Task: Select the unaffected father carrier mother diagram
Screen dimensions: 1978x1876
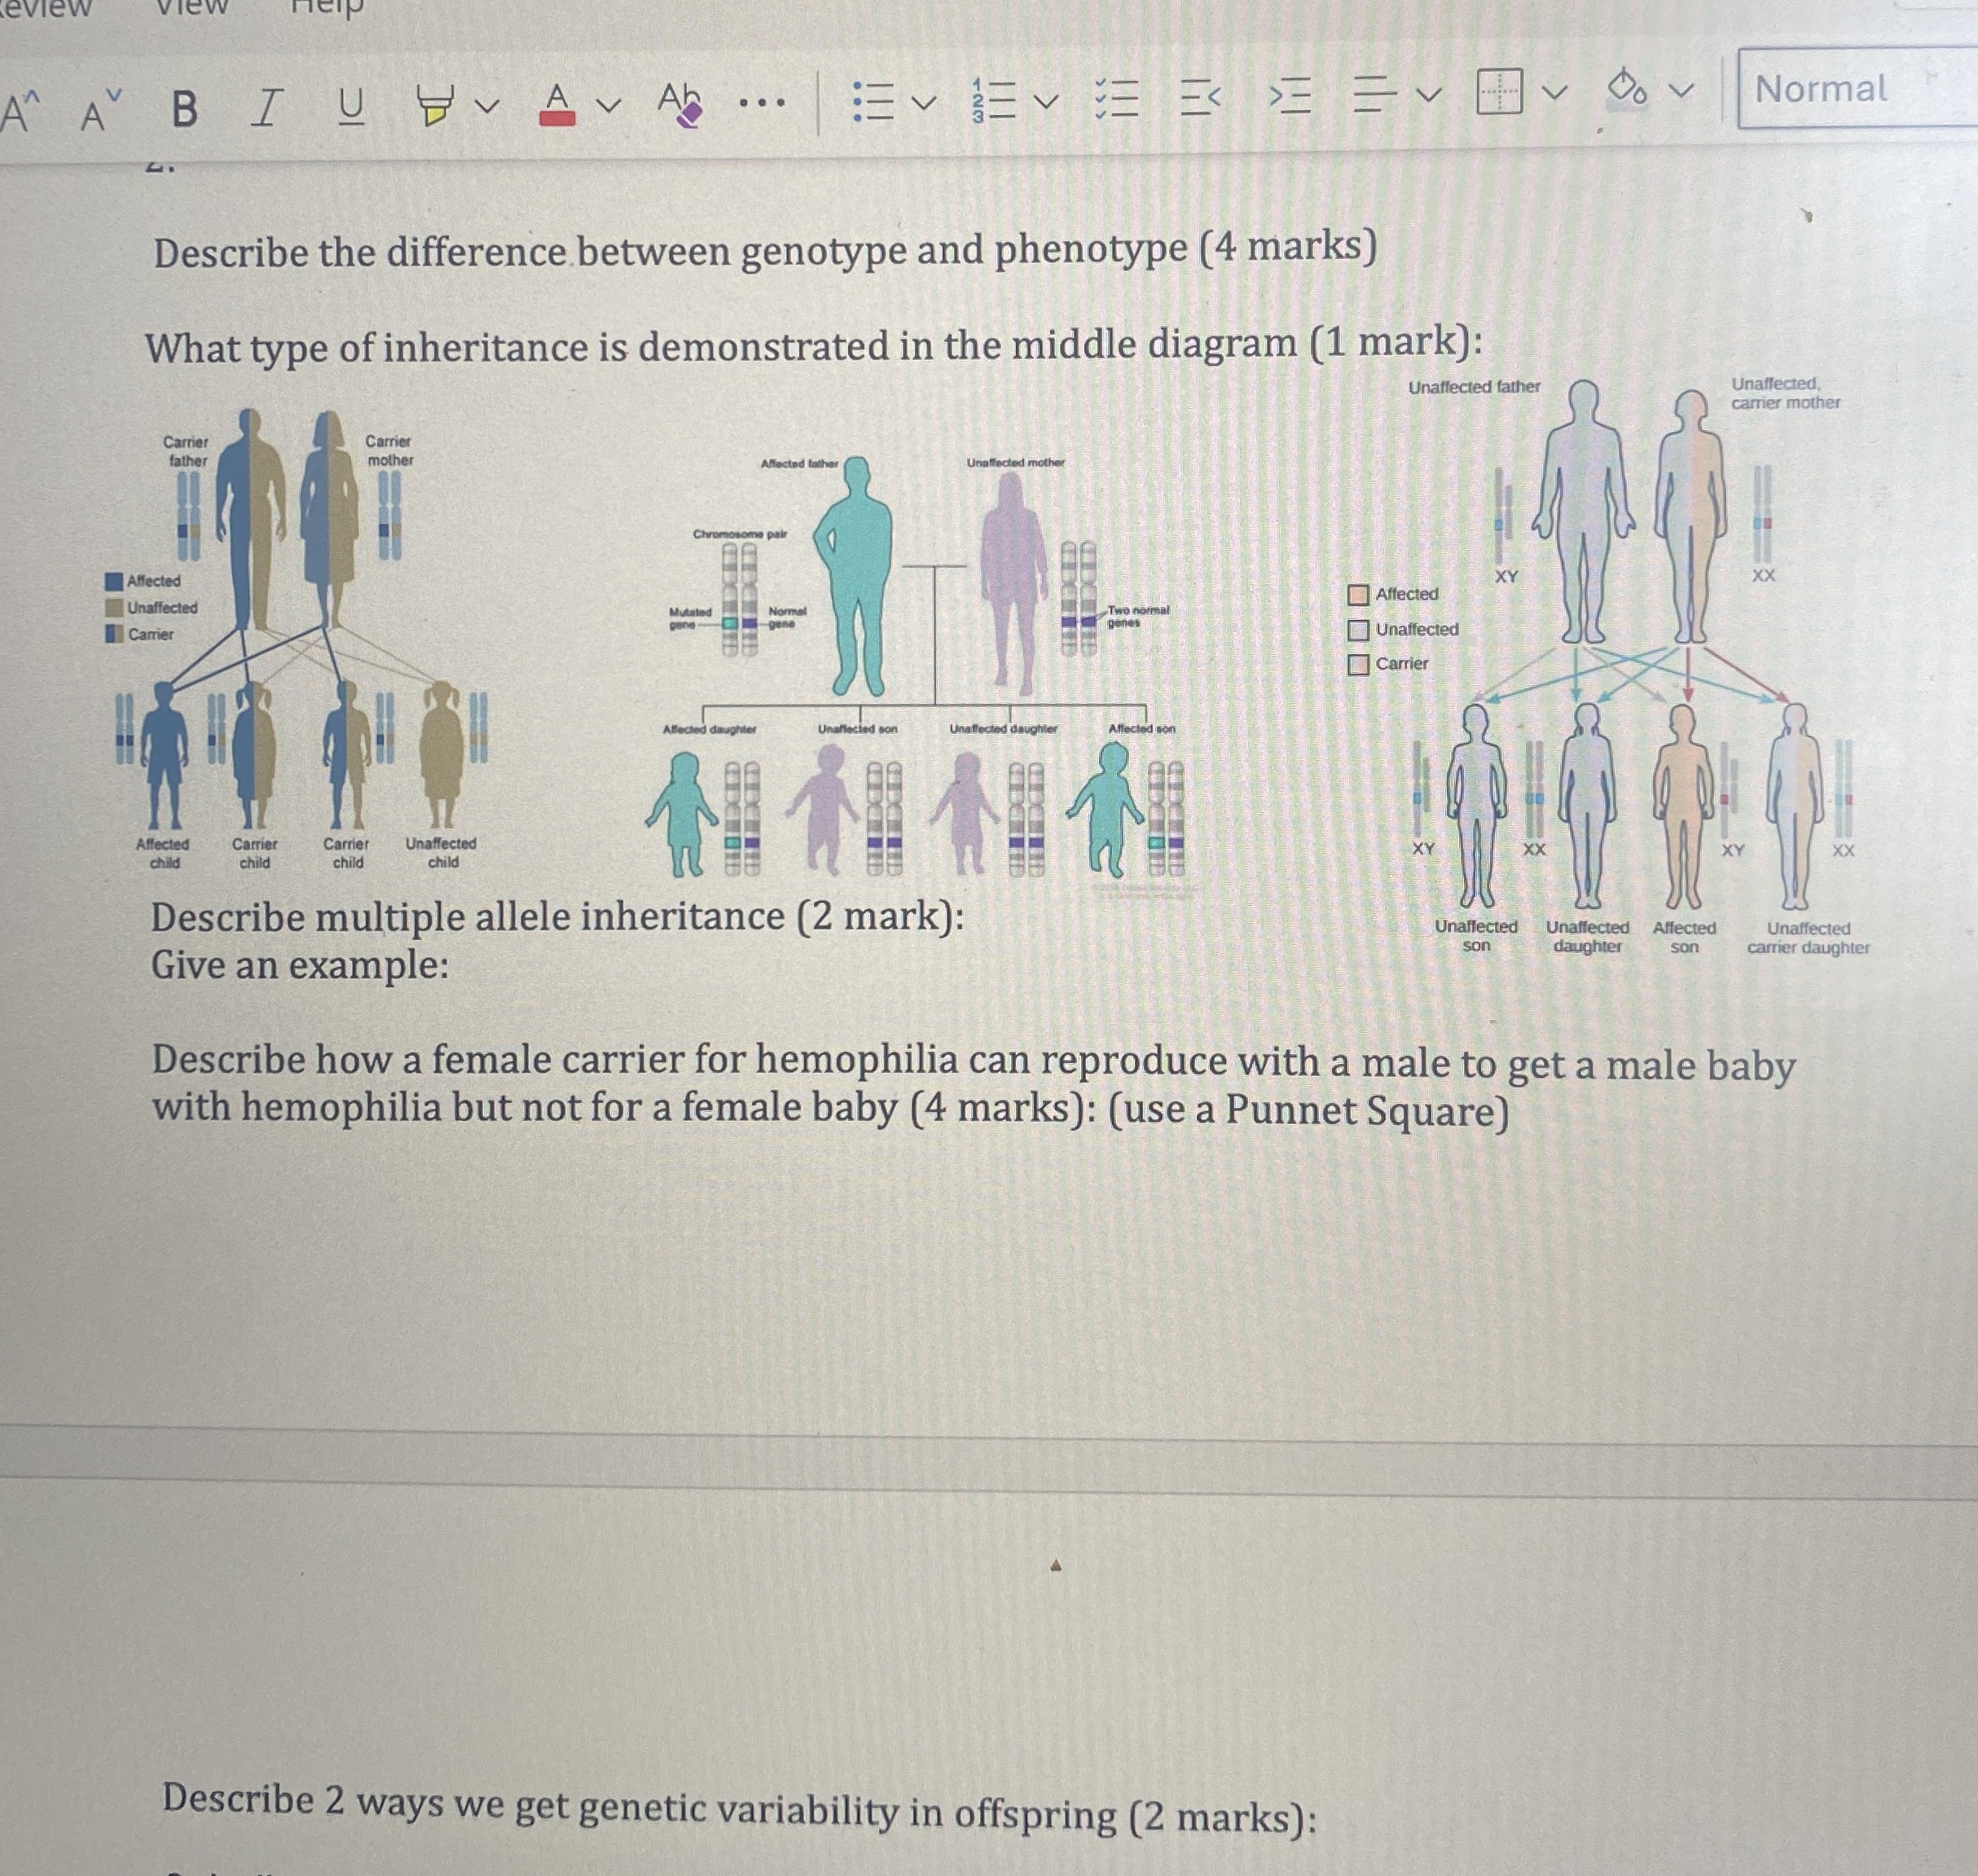Action: [1610, 667]
